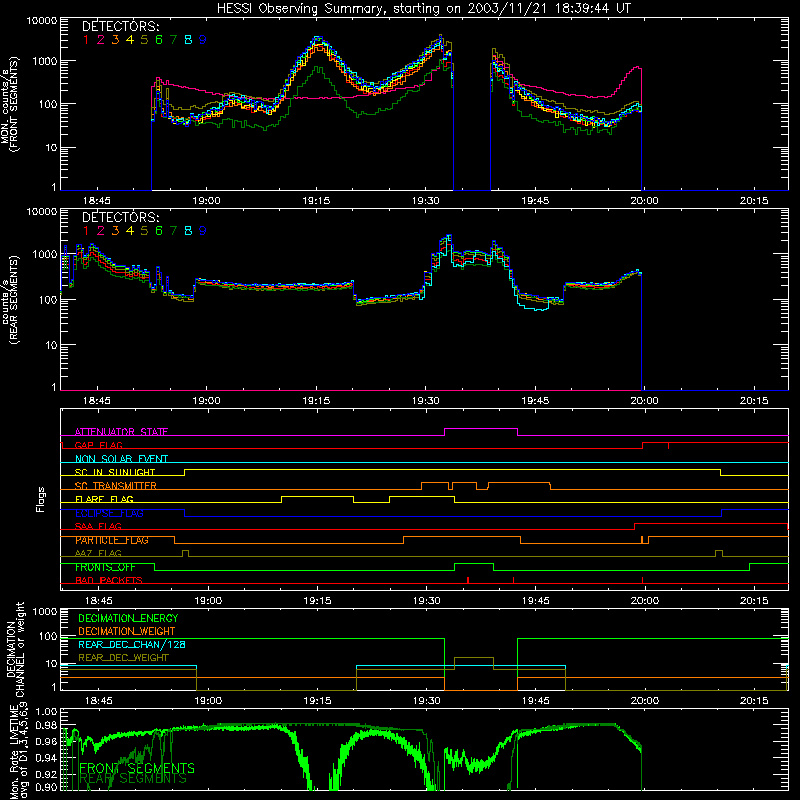
Task: Click the REAR SEGMENTS label in livetime plot
Action: click(133, 779)
